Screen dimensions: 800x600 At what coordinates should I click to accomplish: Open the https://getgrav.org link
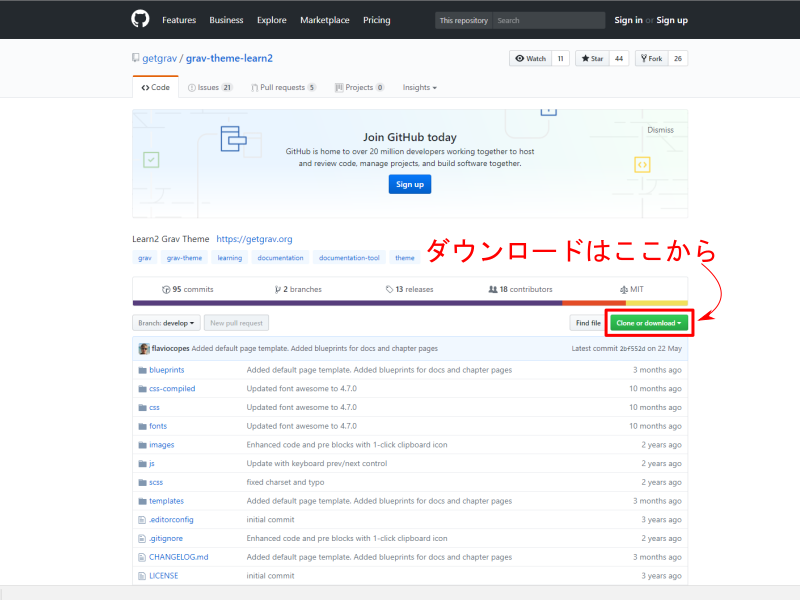(254, 239)
